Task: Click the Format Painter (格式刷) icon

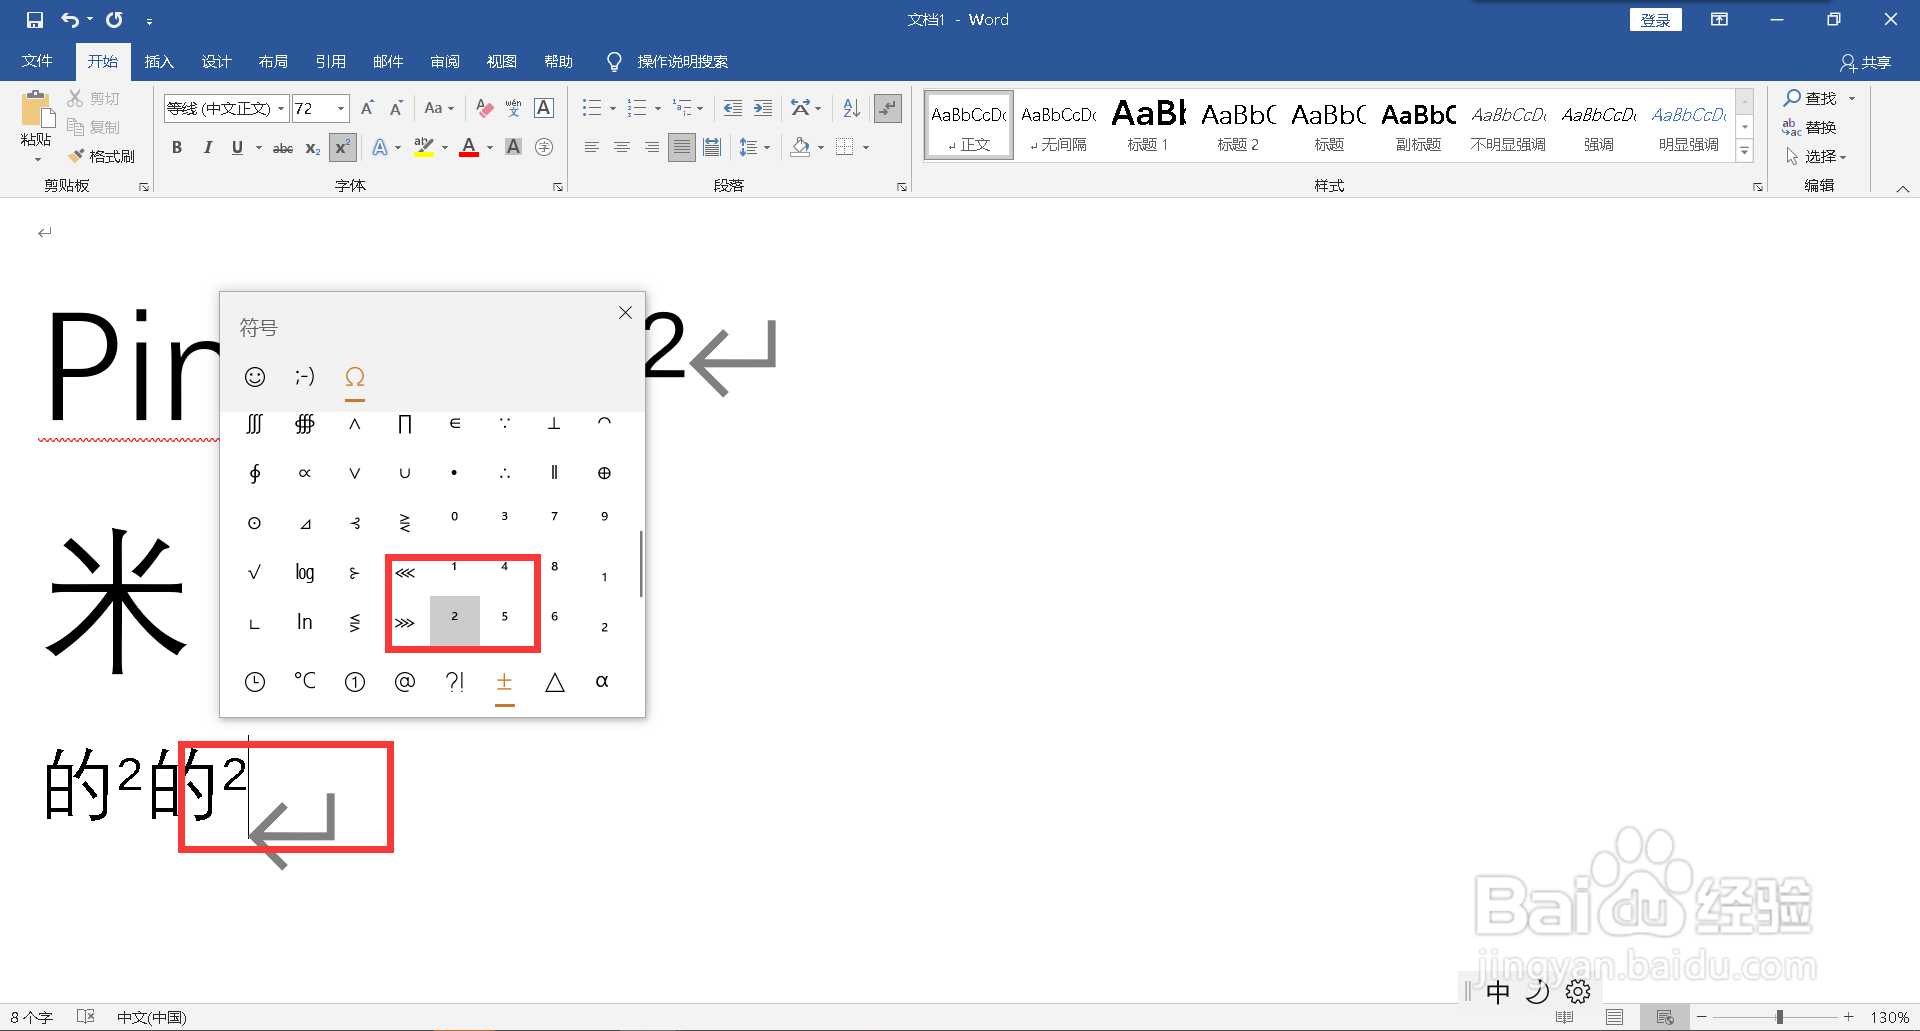Action: coord(76,156)
